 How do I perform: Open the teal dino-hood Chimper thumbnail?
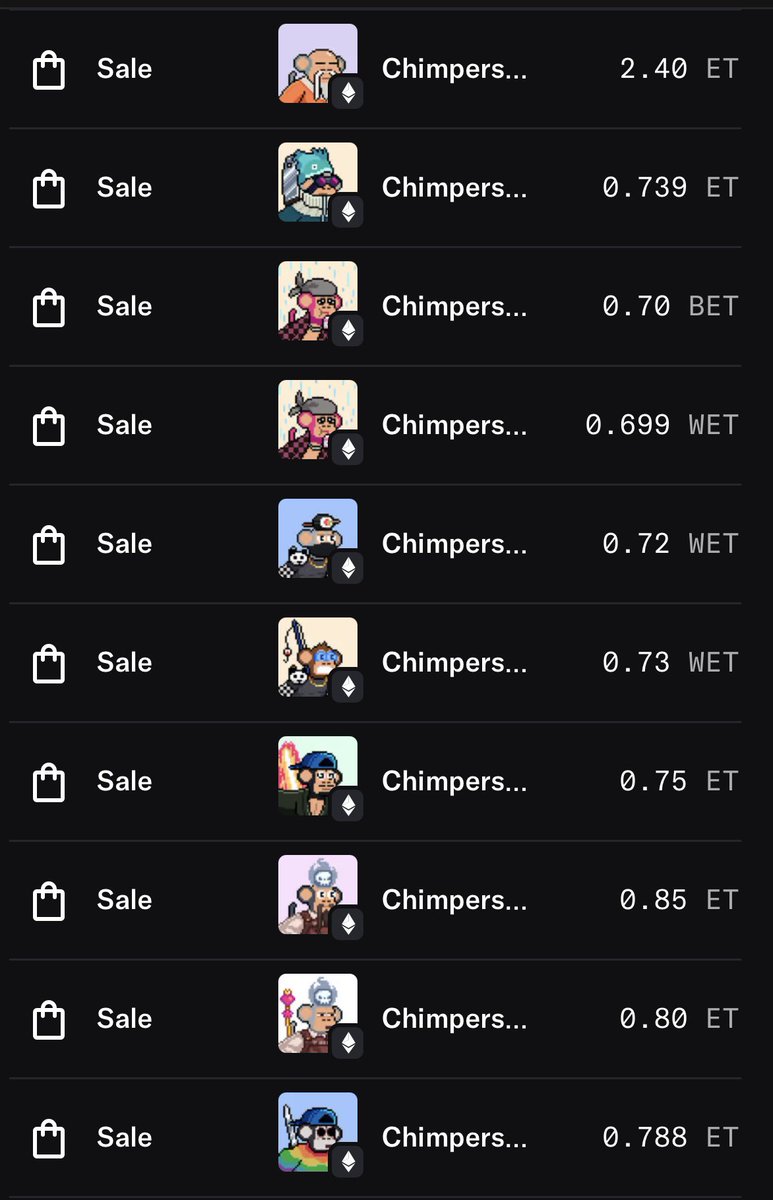318,183
